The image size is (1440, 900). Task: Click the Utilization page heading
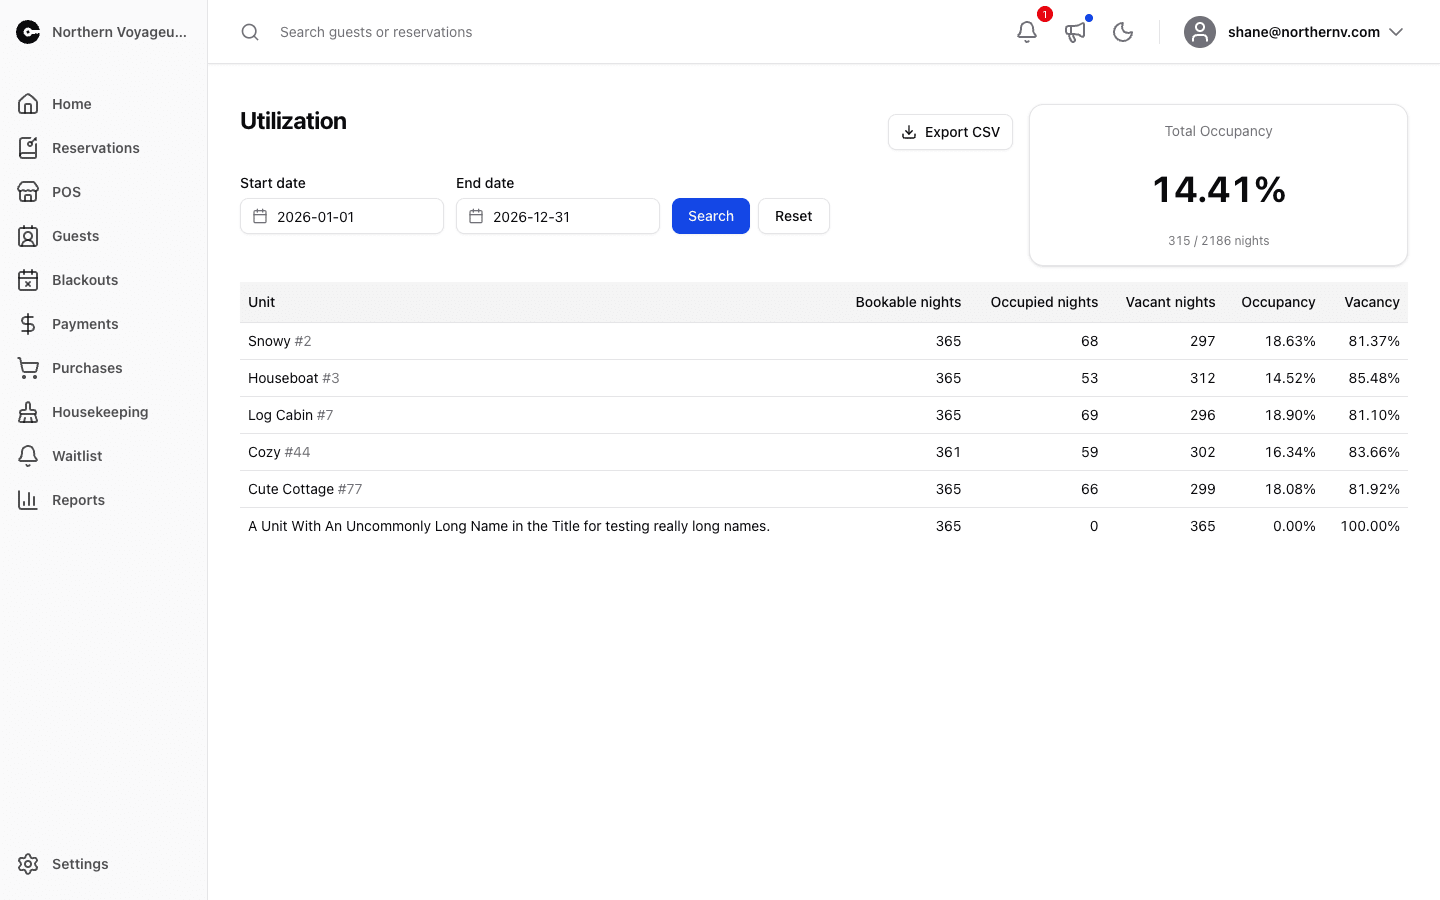pyautogui.click(x=293, y=121)
